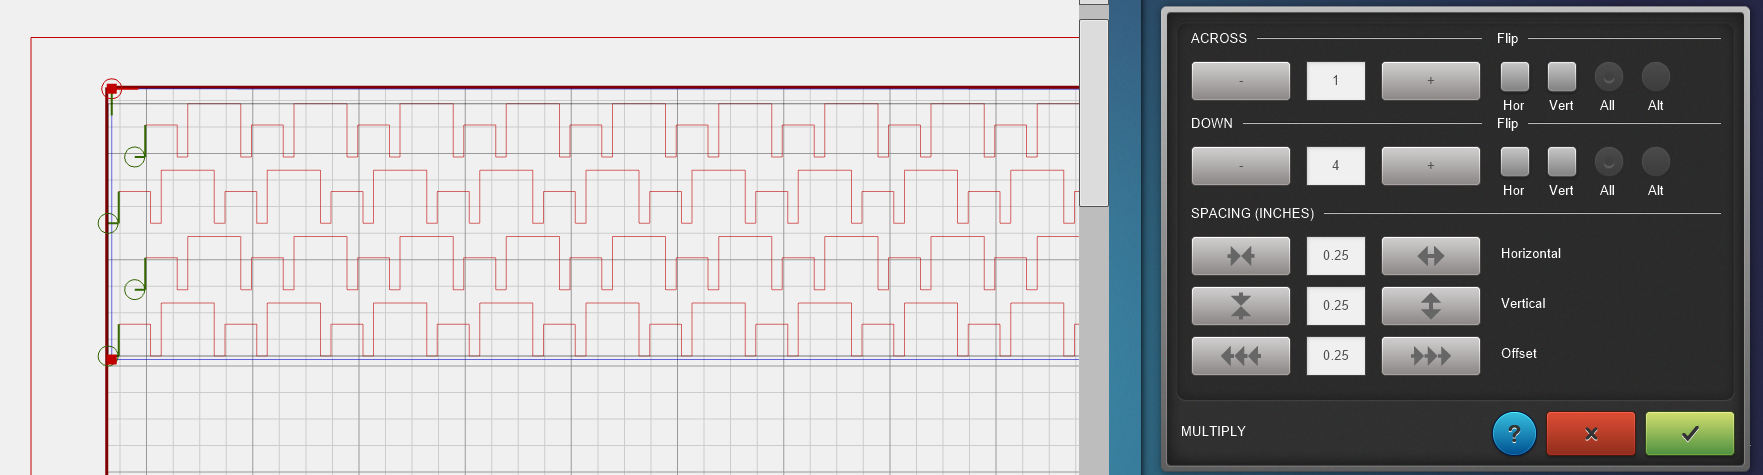Click the Down repeat count field

tap(1335, 166)
